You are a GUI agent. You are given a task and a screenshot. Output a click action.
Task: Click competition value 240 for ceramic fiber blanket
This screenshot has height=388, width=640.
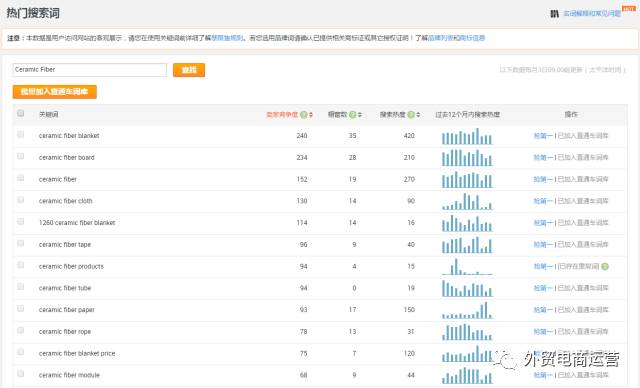coord(302,136)
